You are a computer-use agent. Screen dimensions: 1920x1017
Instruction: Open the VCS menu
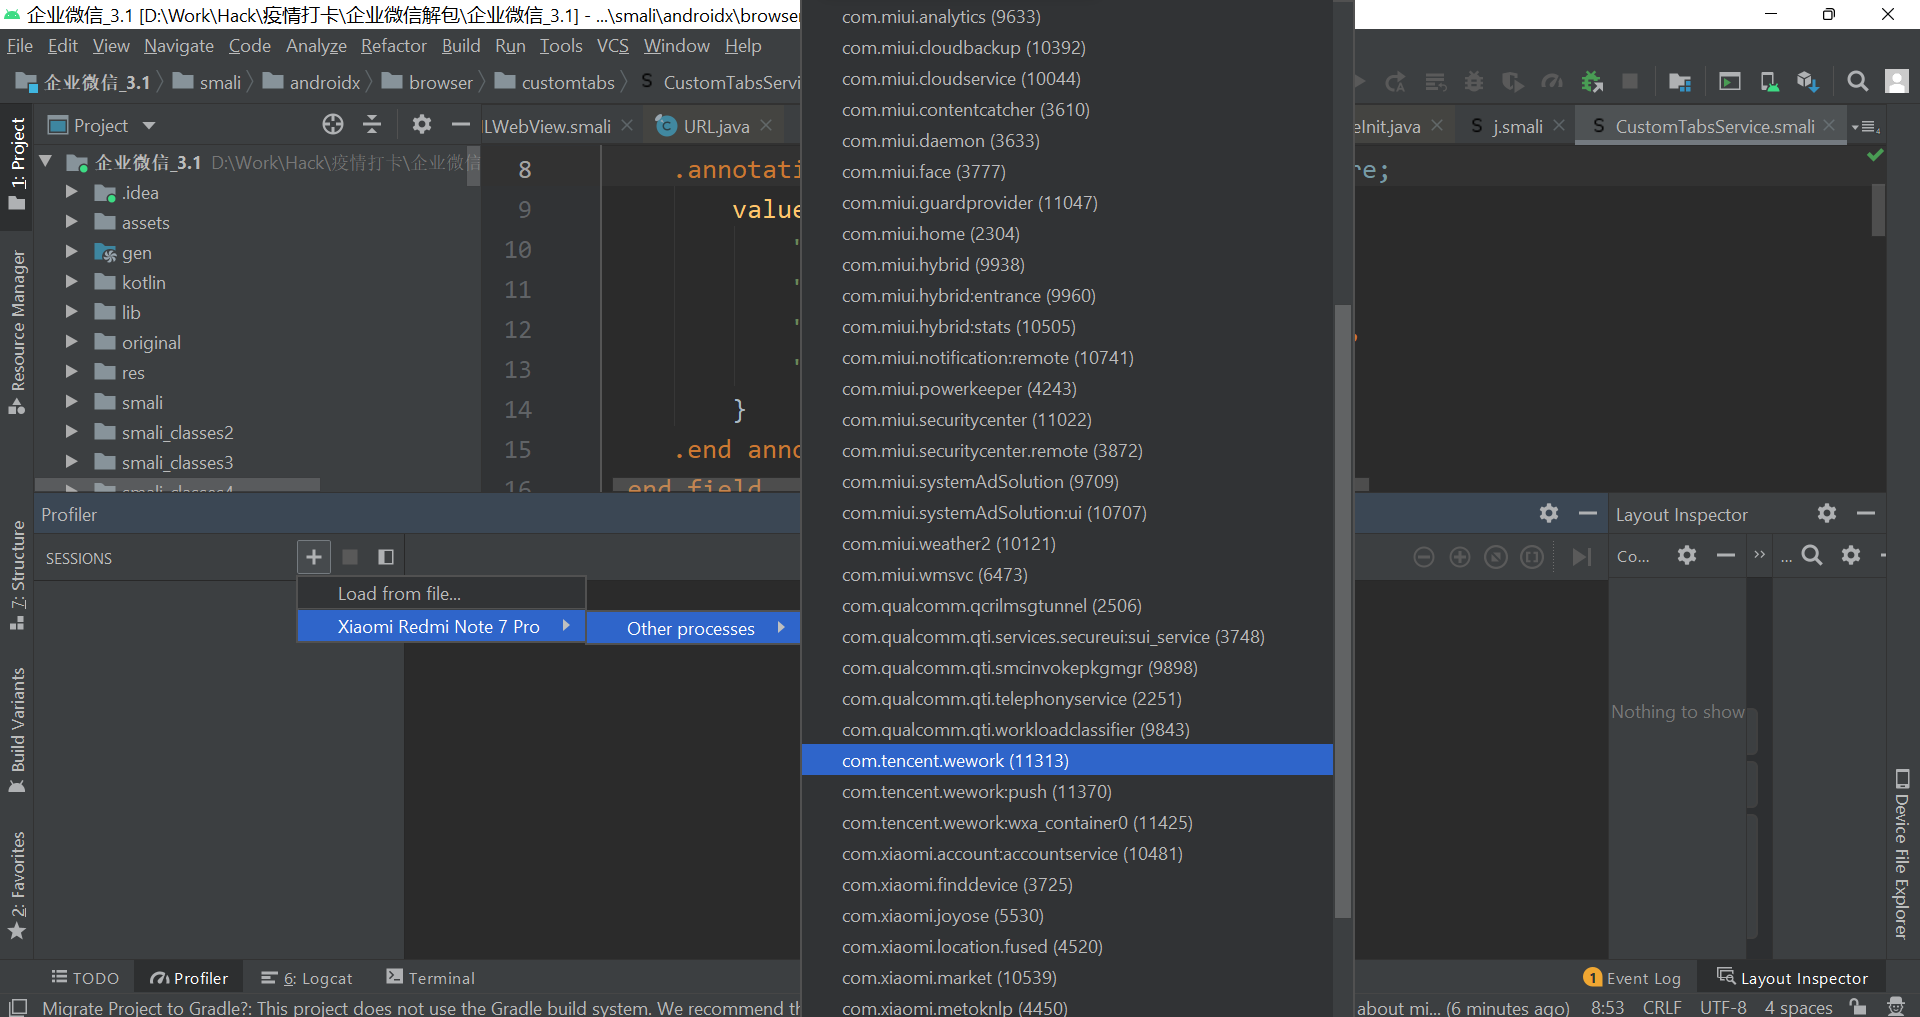pos(613,46)
